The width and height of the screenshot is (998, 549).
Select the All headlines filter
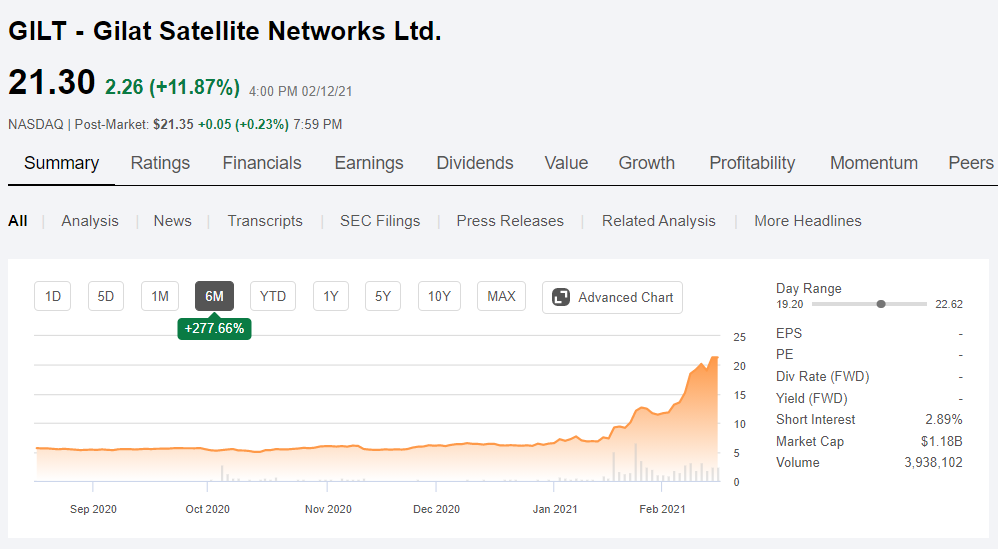[18, 221]
